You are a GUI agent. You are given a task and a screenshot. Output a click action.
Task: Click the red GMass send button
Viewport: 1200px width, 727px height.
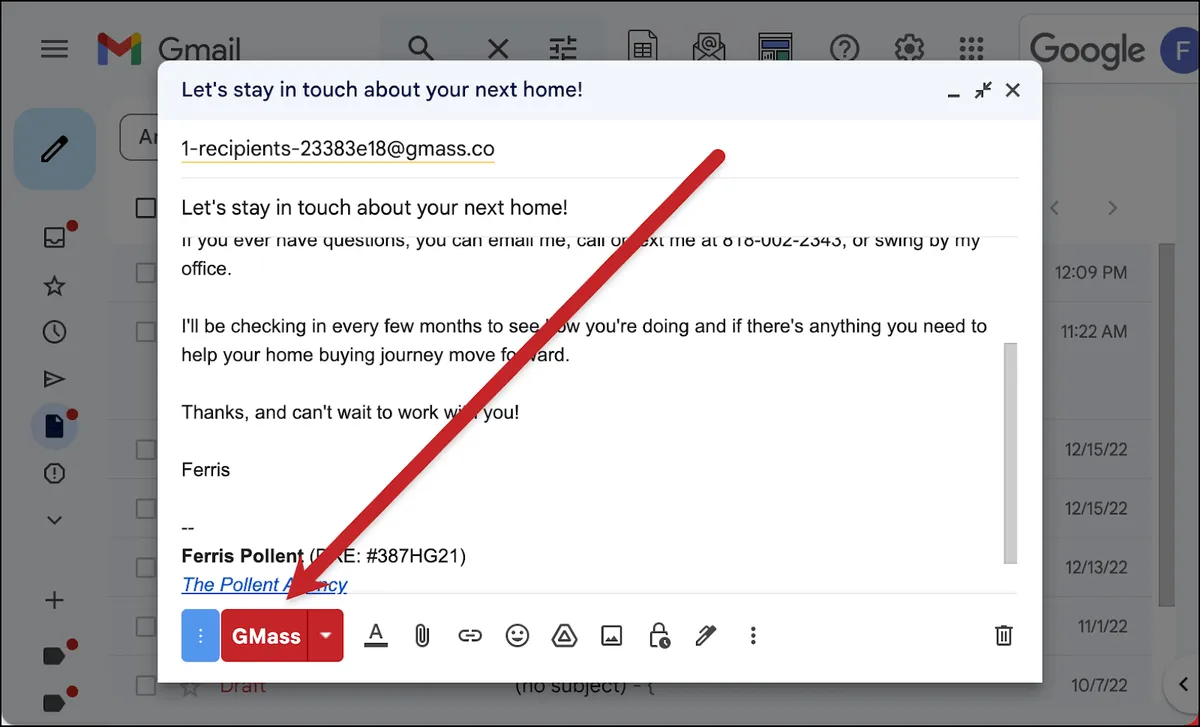265,636
